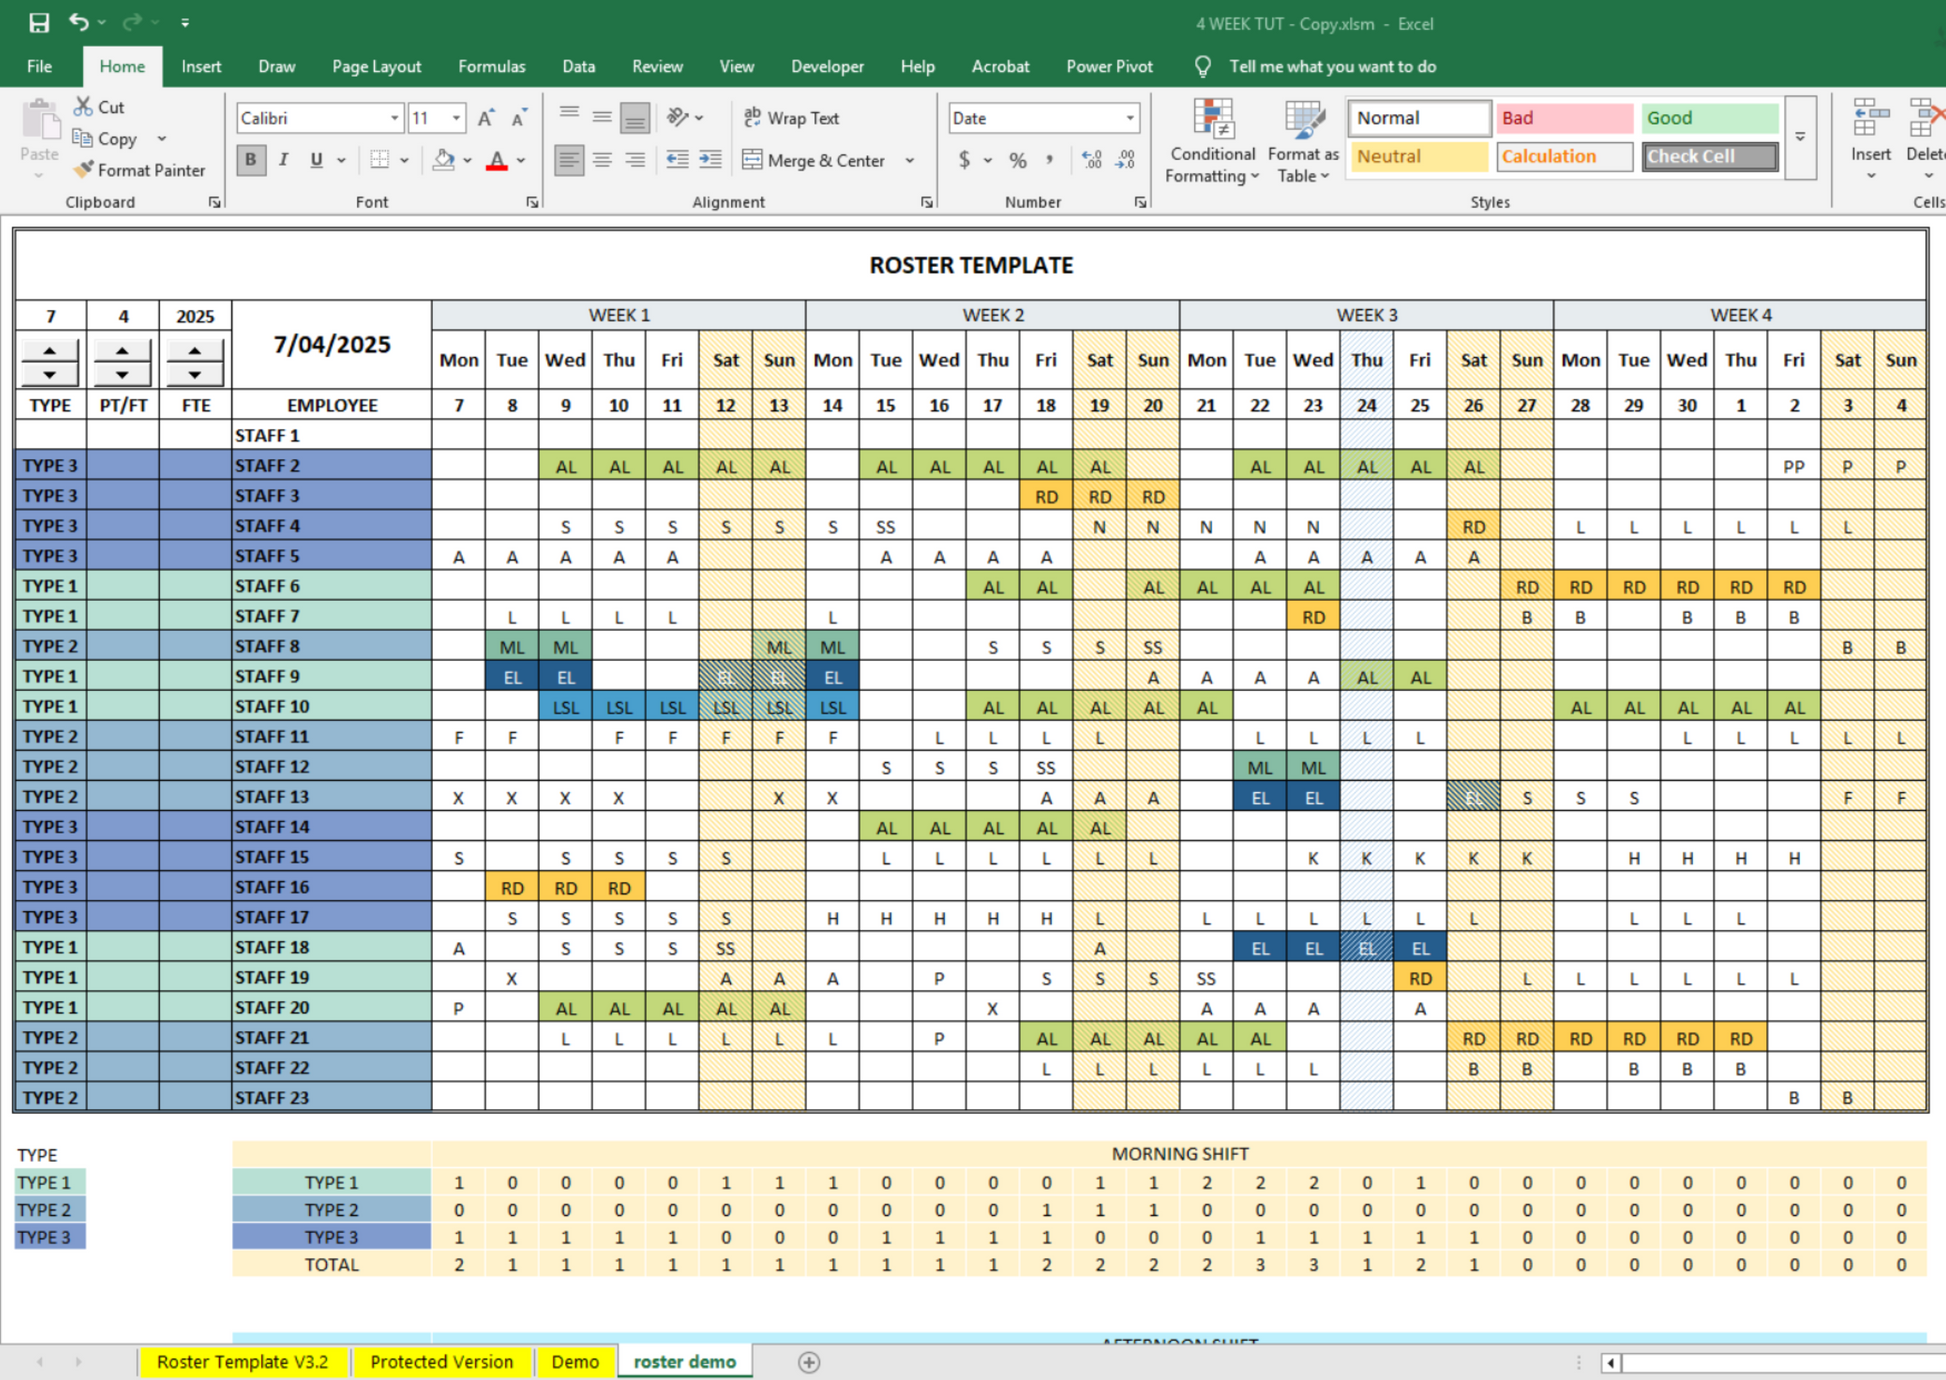
Task: Click the Increase Decimal icon
Action: point(1092,160)
